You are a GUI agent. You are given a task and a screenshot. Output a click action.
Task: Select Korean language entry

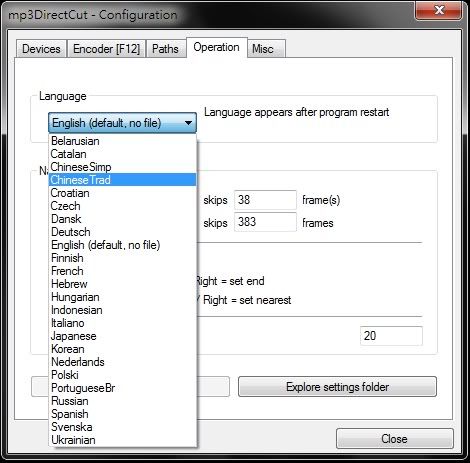pos(122,349)
